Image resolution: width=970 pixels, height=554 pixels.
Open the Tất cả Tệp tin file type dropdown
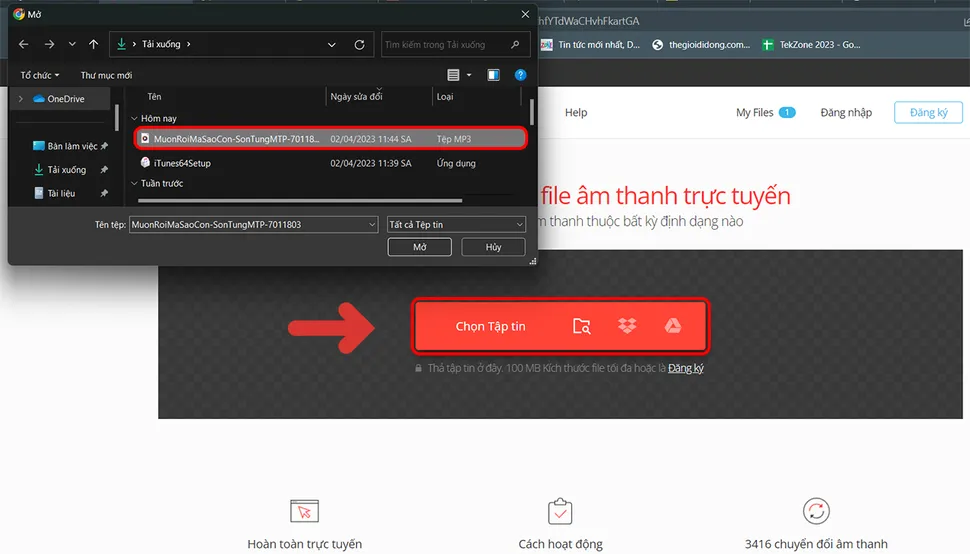point(456,225)
